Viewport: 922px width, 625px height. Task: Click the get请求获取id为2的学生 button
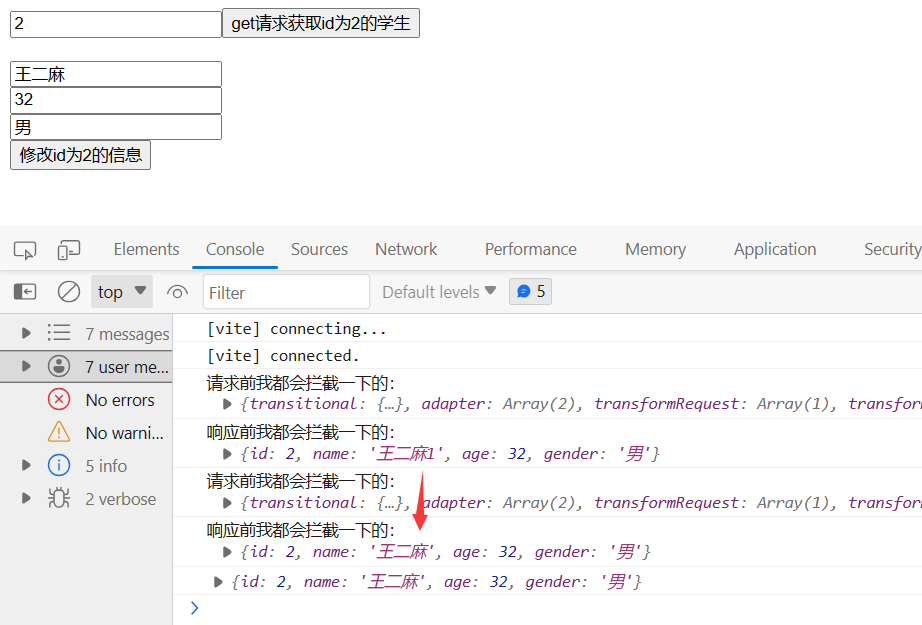(320, 23)
